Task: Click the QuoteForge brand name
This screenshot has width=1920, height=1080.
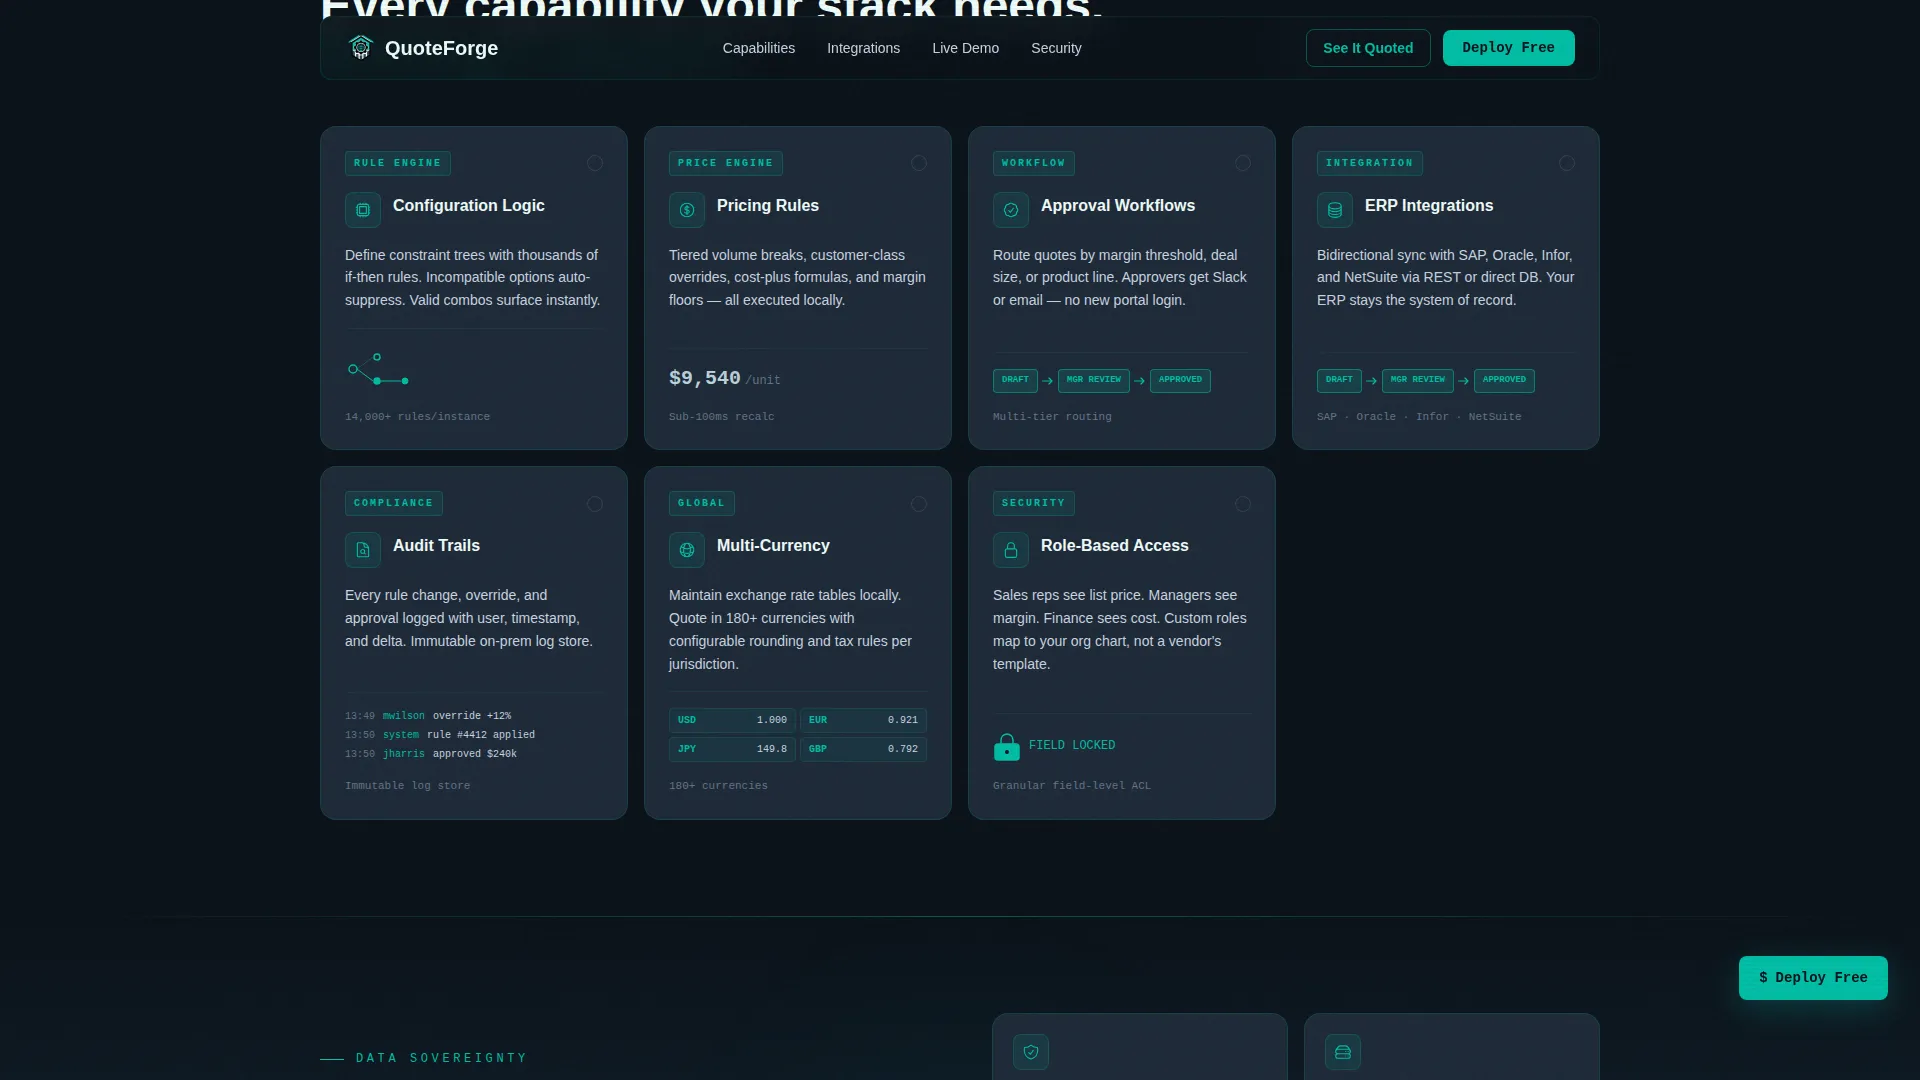Action: click(441, 48)
